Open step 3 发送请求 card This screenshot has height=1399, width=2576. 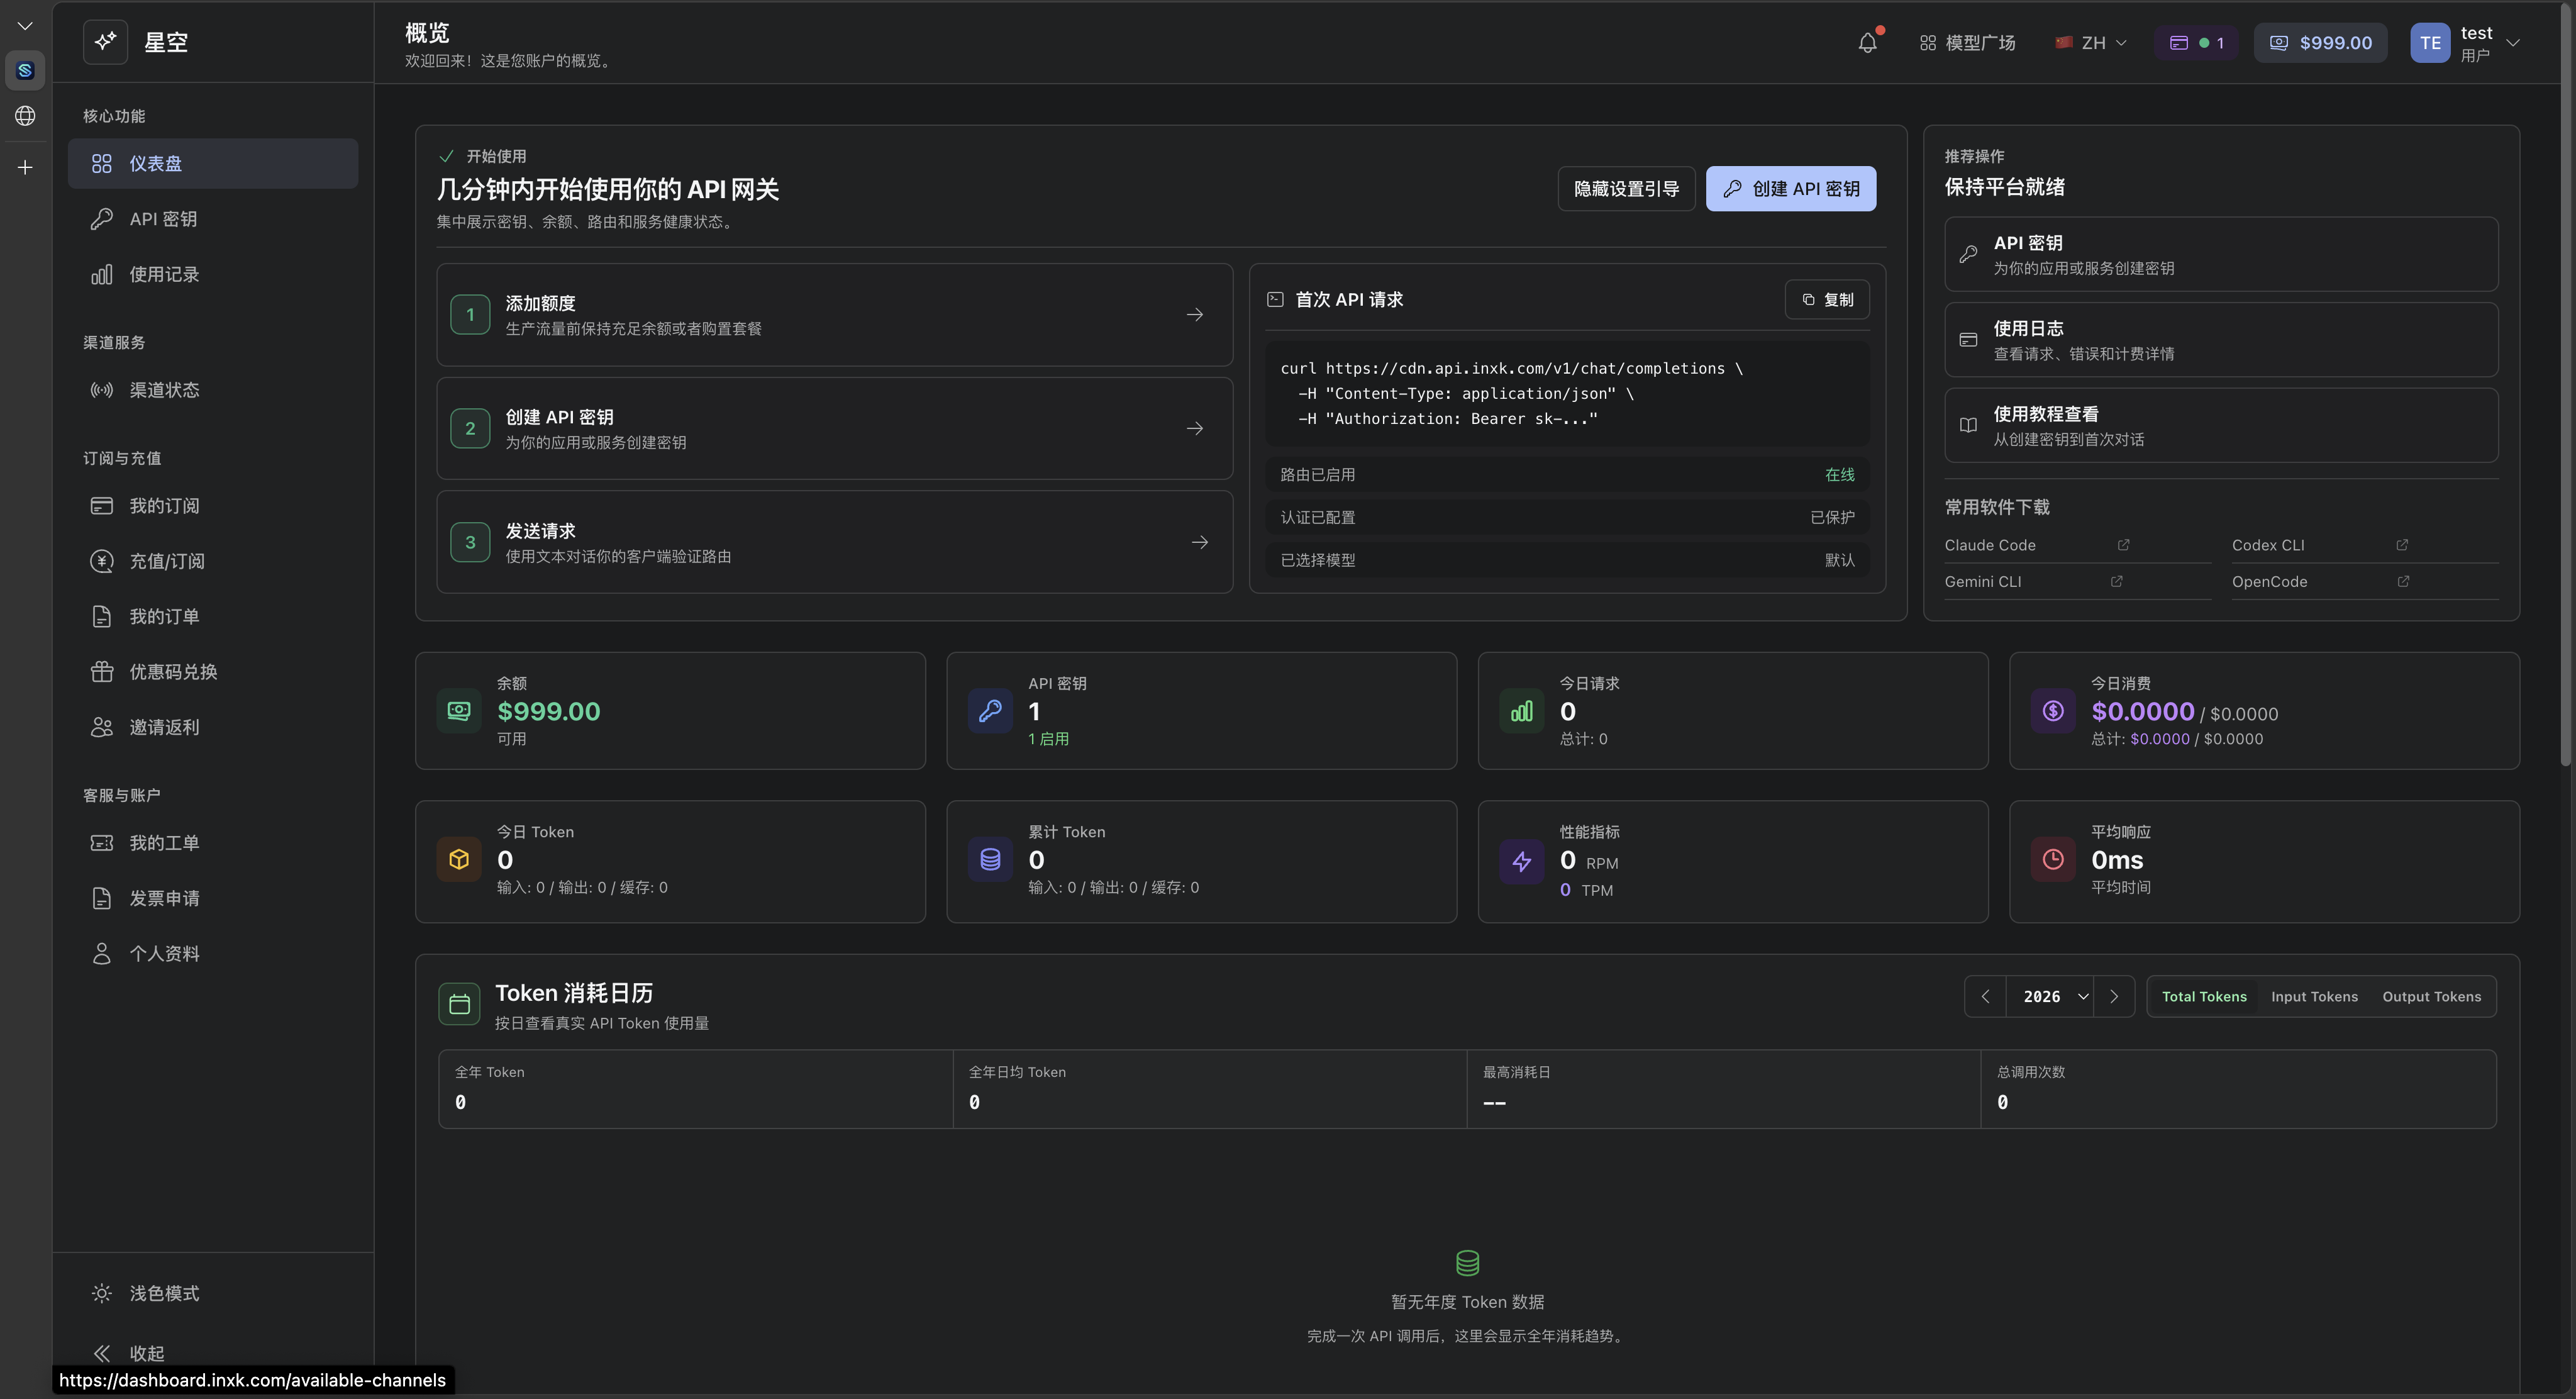(x=834, y=542)
